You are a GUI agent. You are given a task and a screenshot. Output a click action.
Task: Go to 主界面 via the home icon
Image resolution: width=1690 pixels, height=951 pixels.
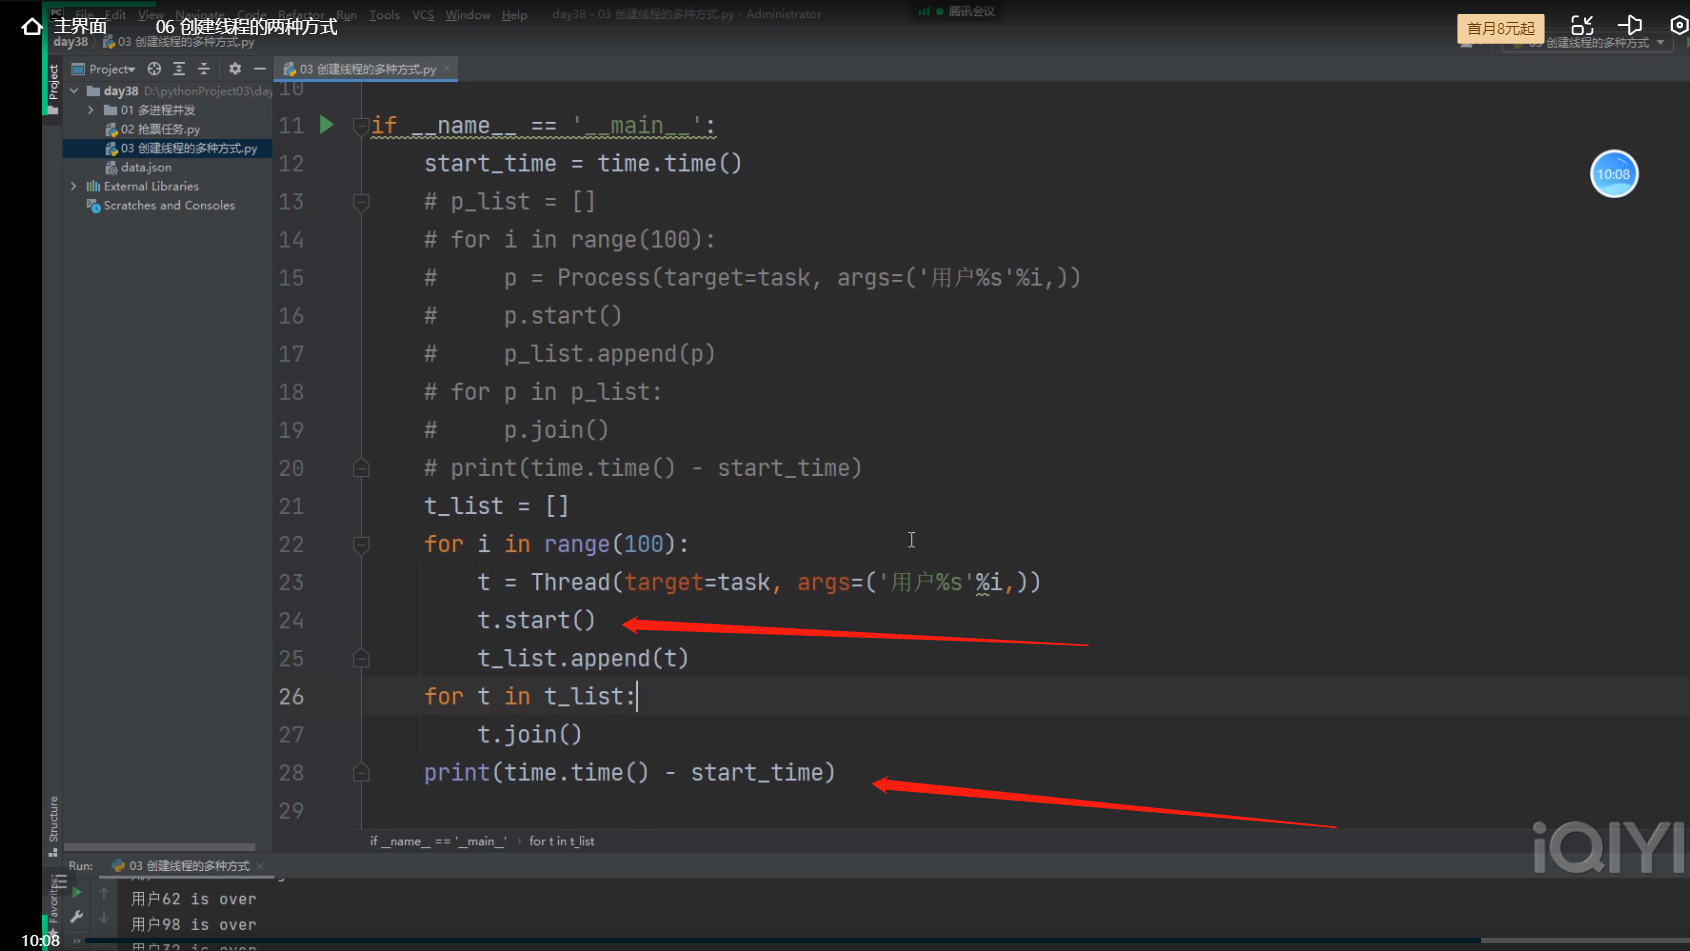point(31,26)
